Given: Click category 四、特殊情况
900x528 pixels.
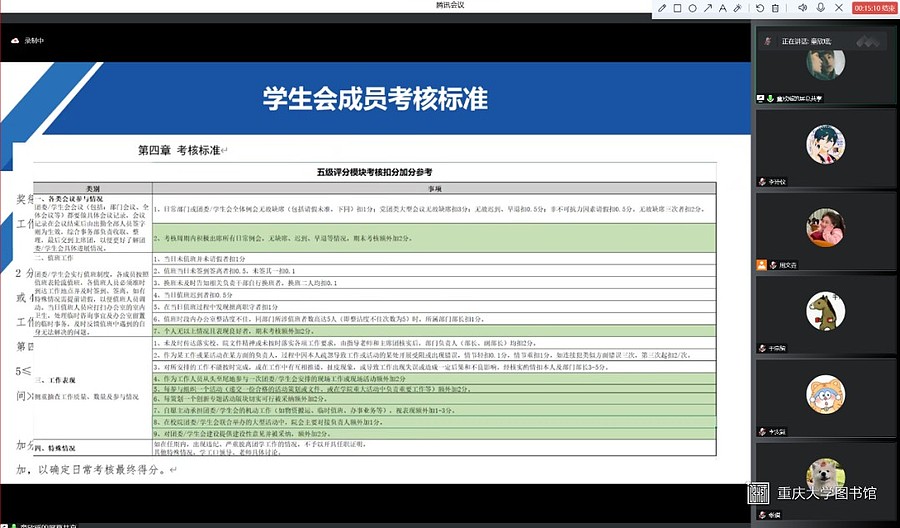Looking at the screenshot, I should pos(55,448).
